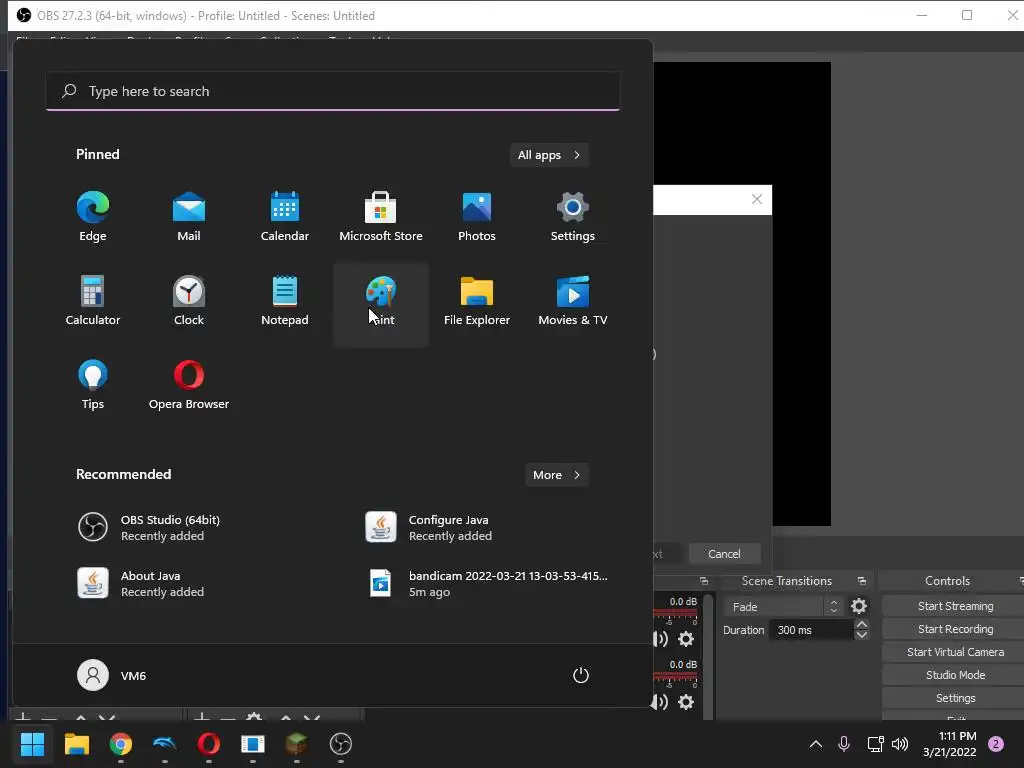Viewport: 1024px width, 768px height.
Task: Mute the upper audio mixer channel
Action: pyautogui.click(x=660, y=639)
